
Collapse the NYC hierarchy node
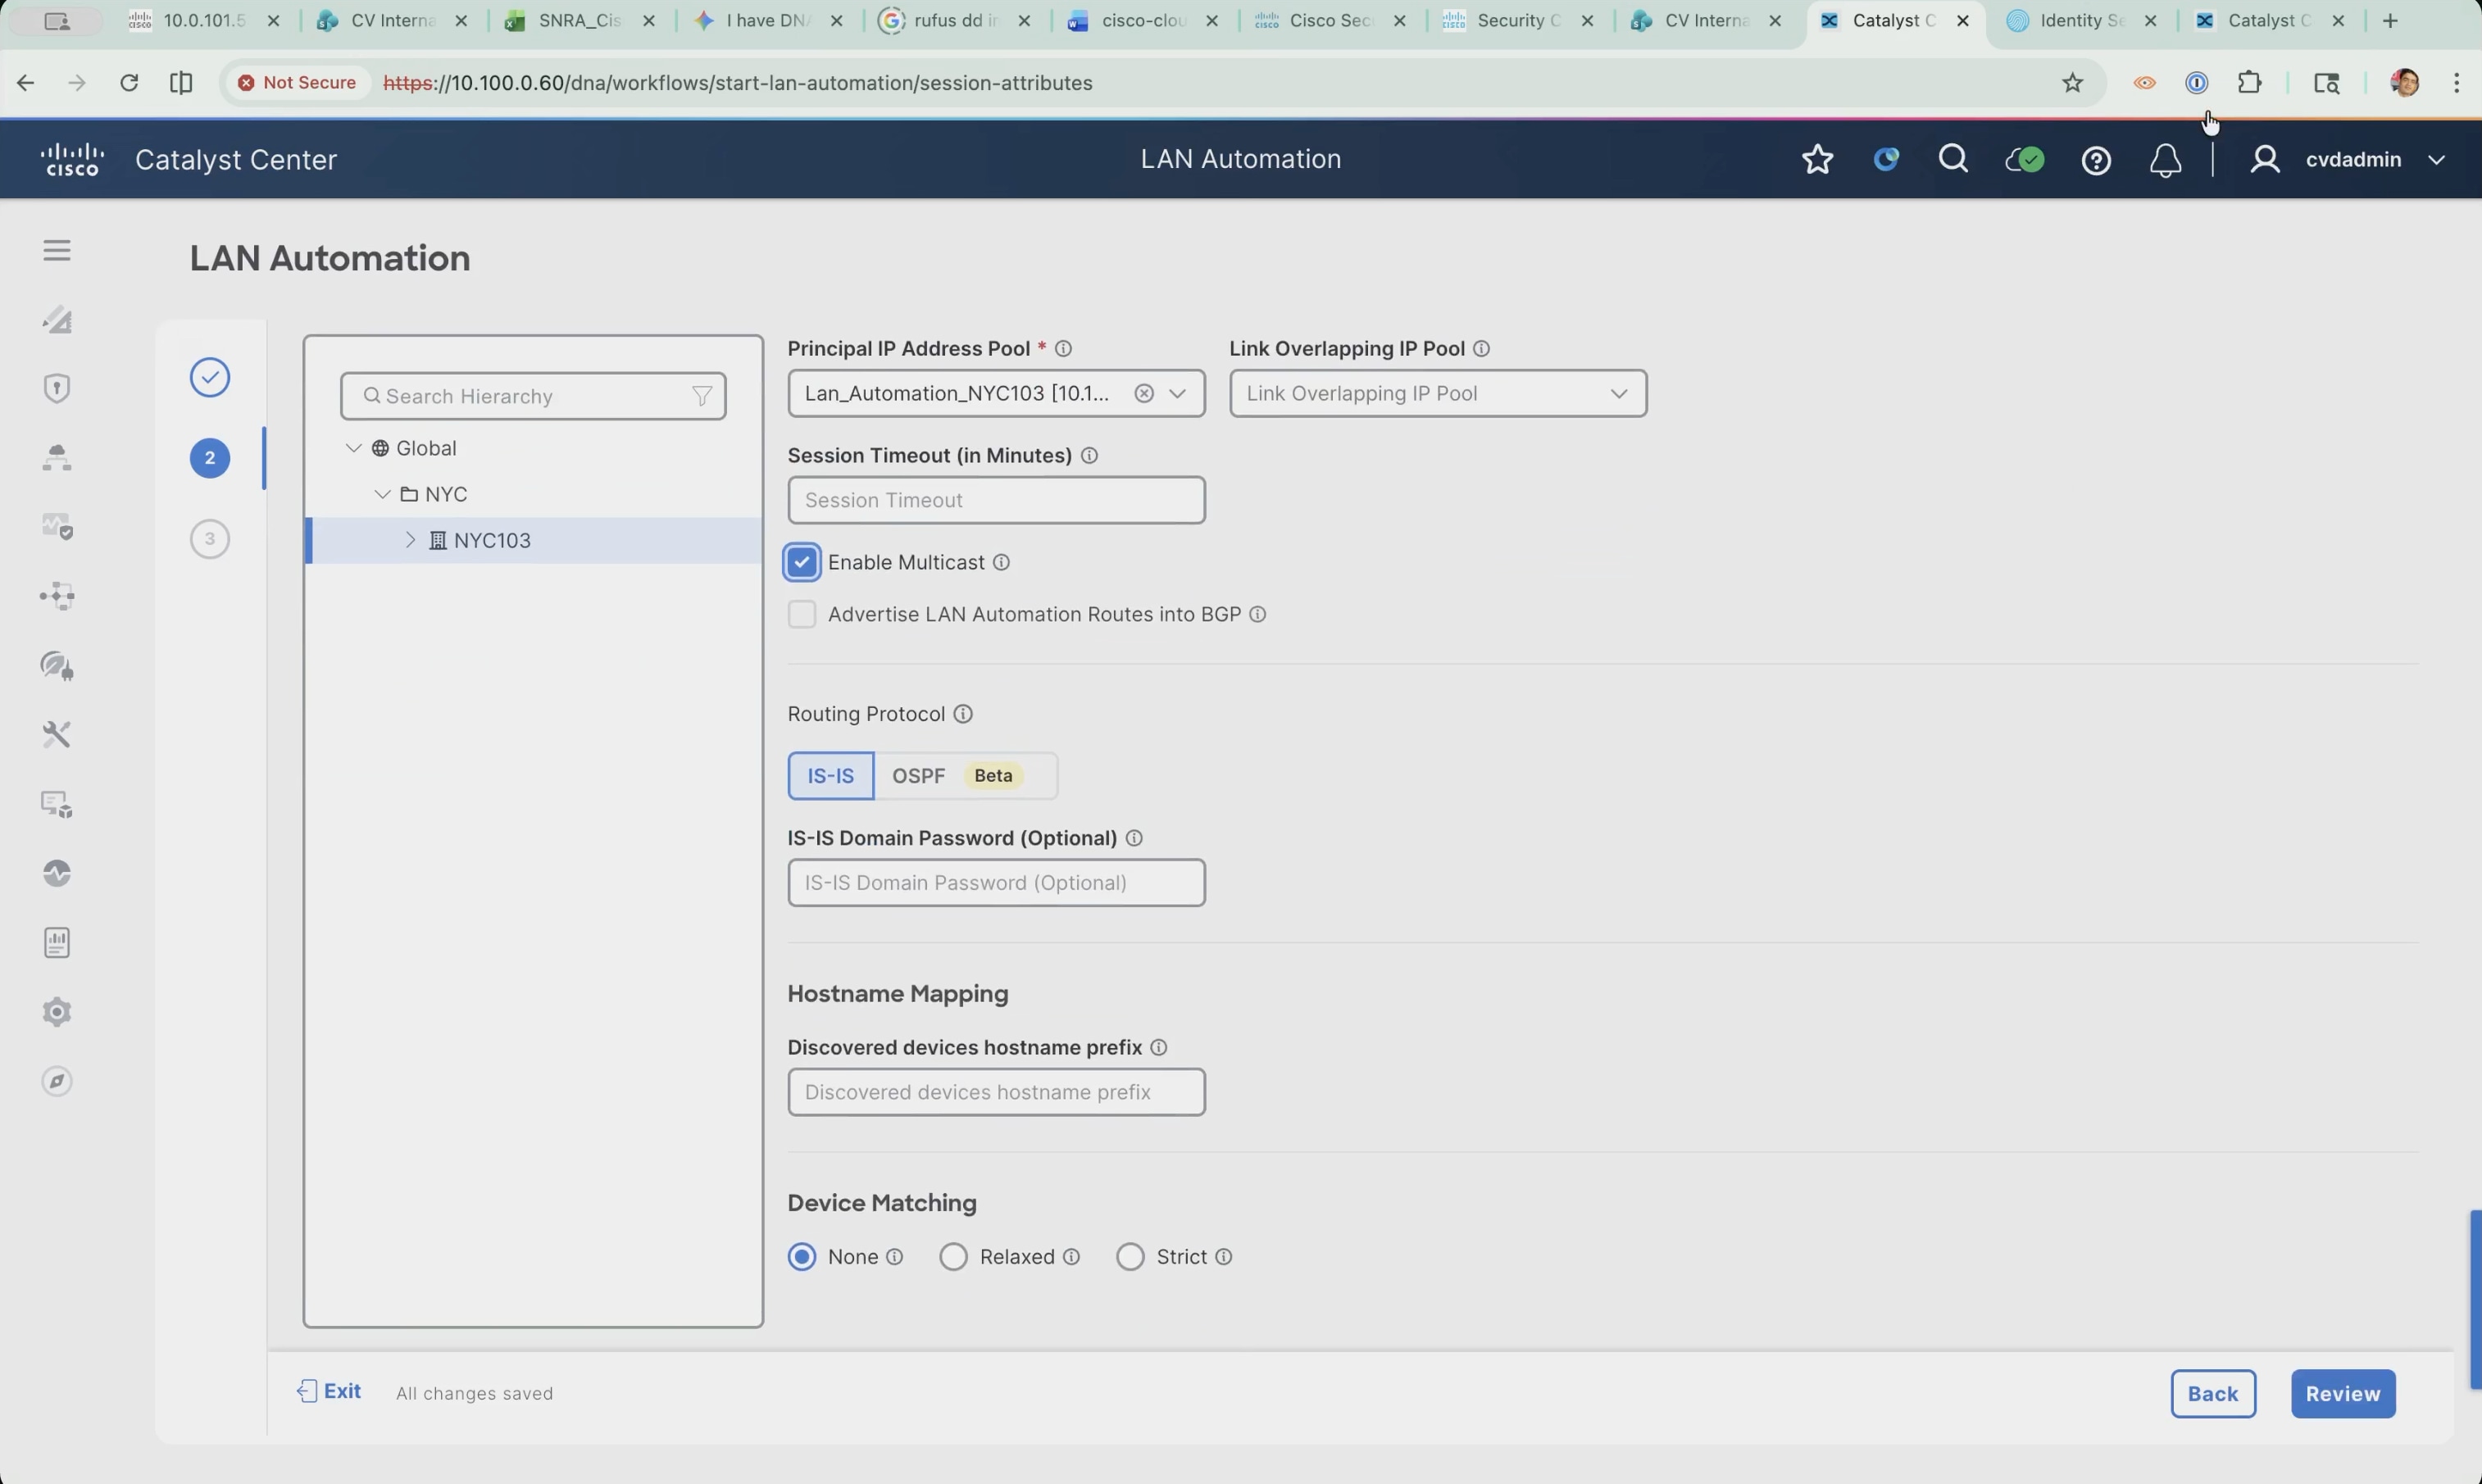pos(382,494)
